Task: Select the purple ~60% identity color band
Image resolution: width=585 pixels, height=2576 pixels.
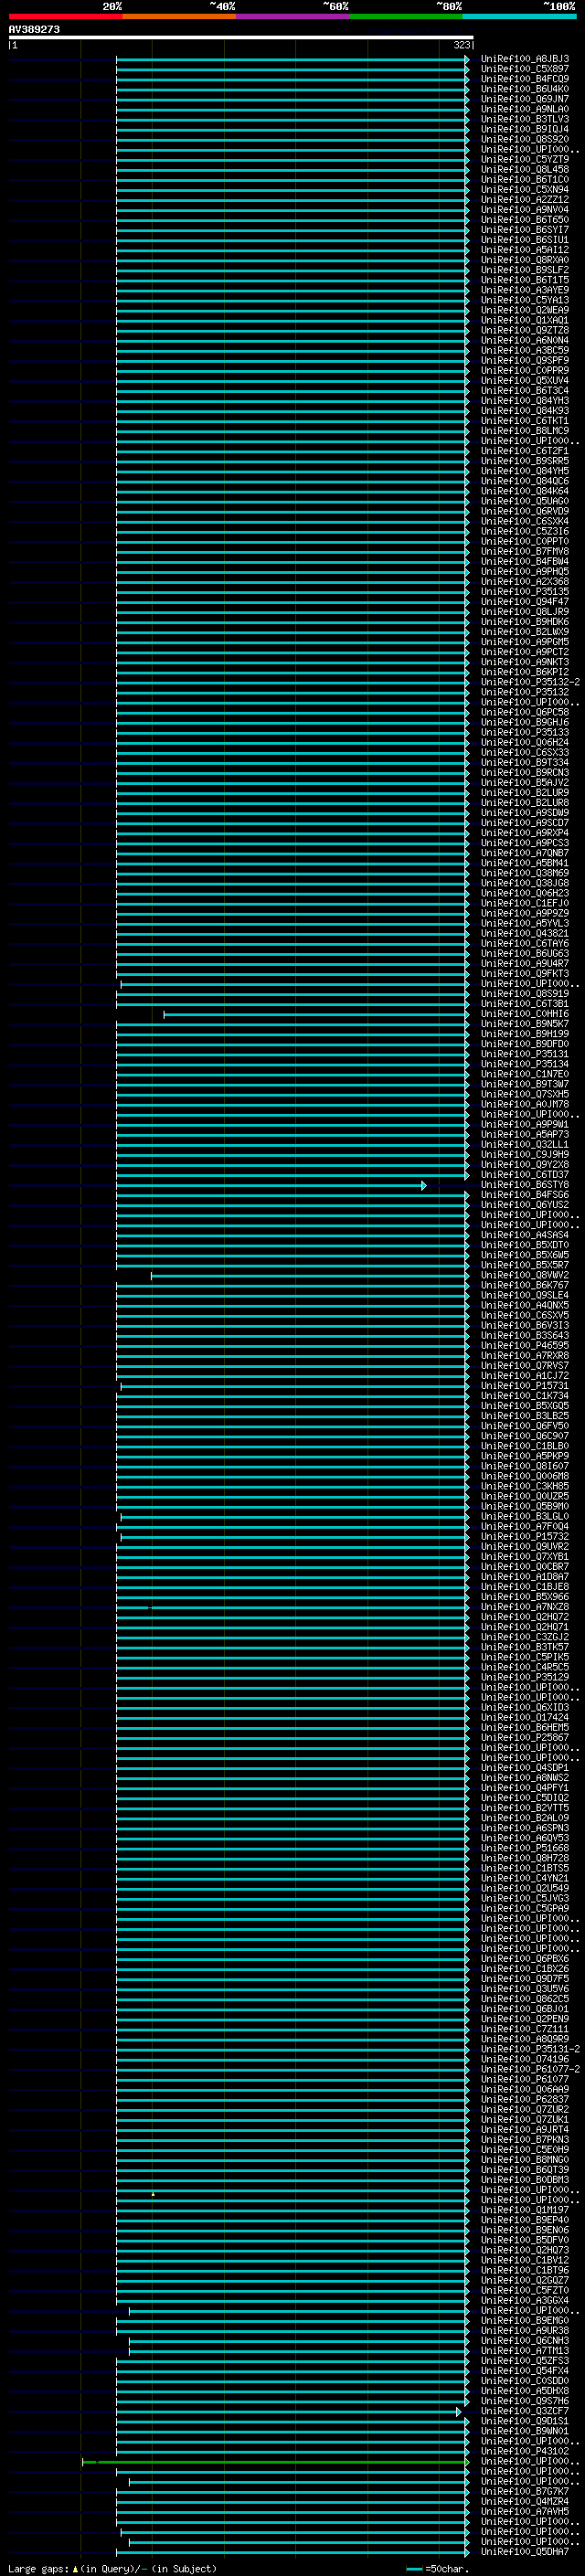Action: [293, 16]
